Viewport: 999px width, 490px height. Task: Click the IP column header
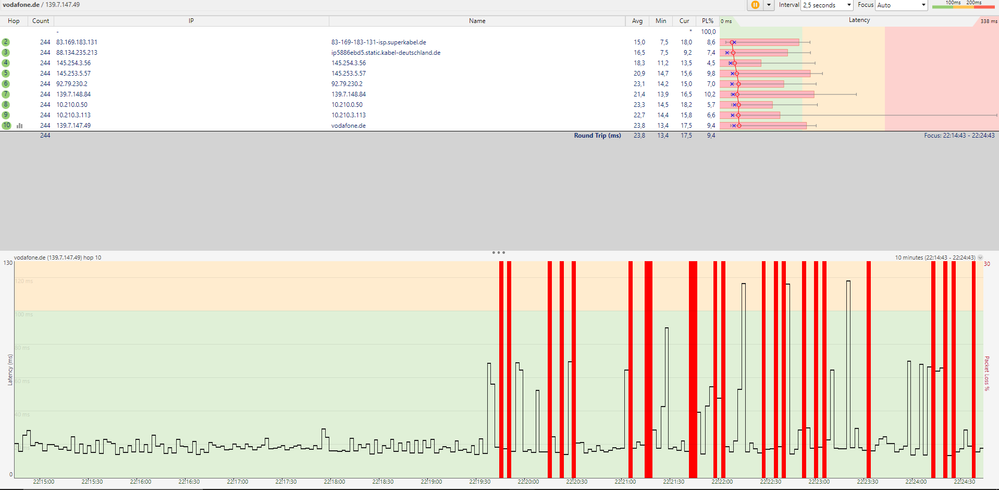point(191,21)
